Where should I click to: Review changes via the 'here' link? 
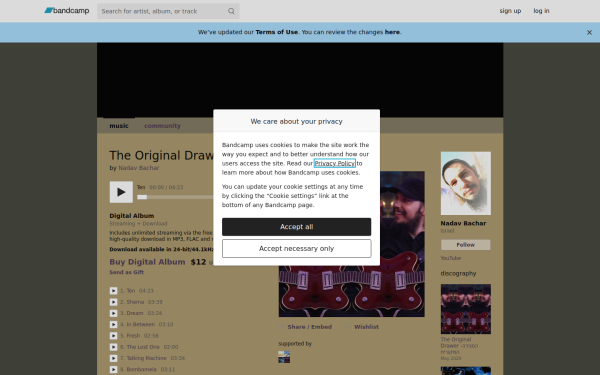(x=392, y=32)
